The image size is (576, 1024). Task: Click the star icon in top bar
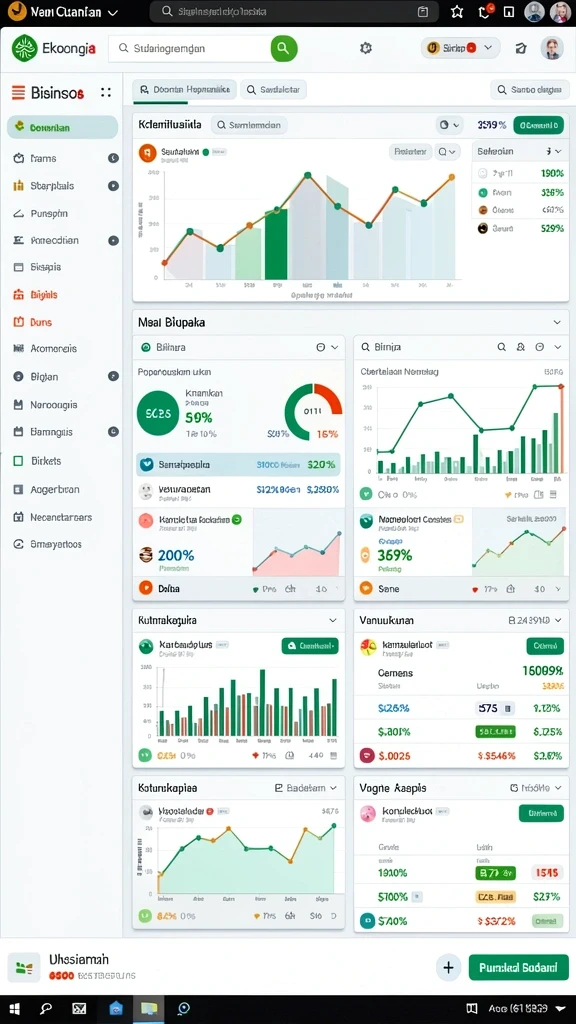(457, 12)
